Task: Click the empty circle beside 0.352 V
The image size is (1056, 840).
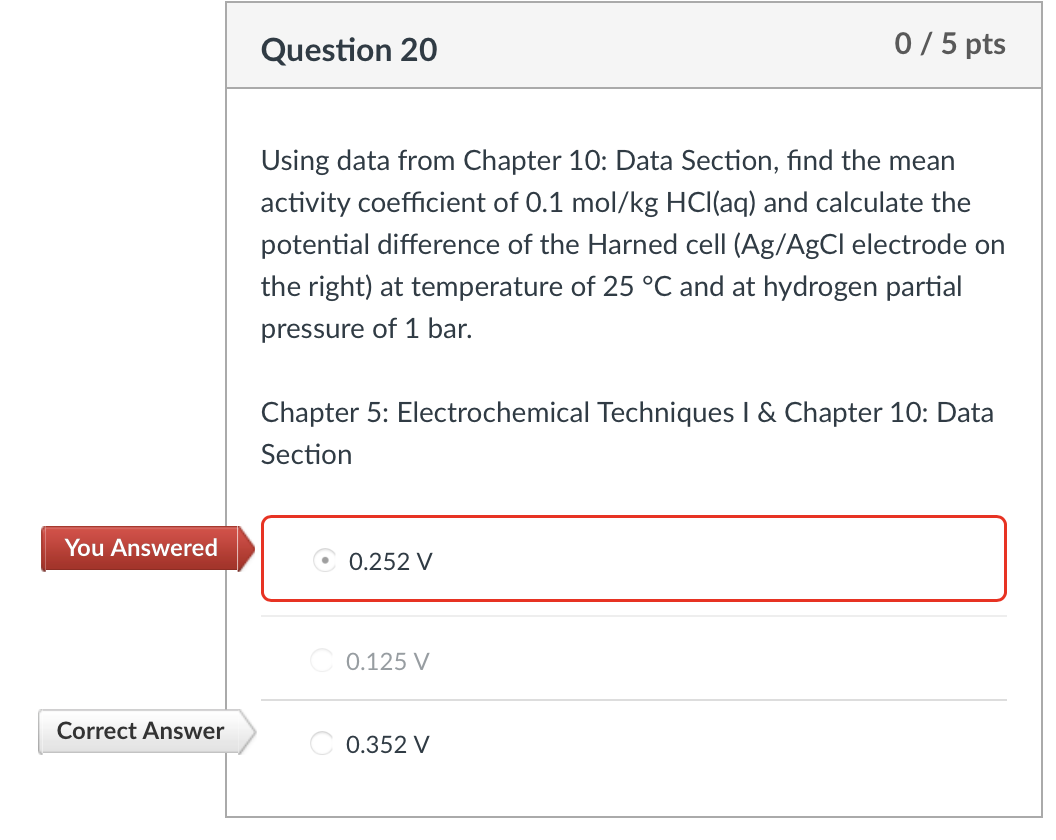Action: click(x=322, y=743)
